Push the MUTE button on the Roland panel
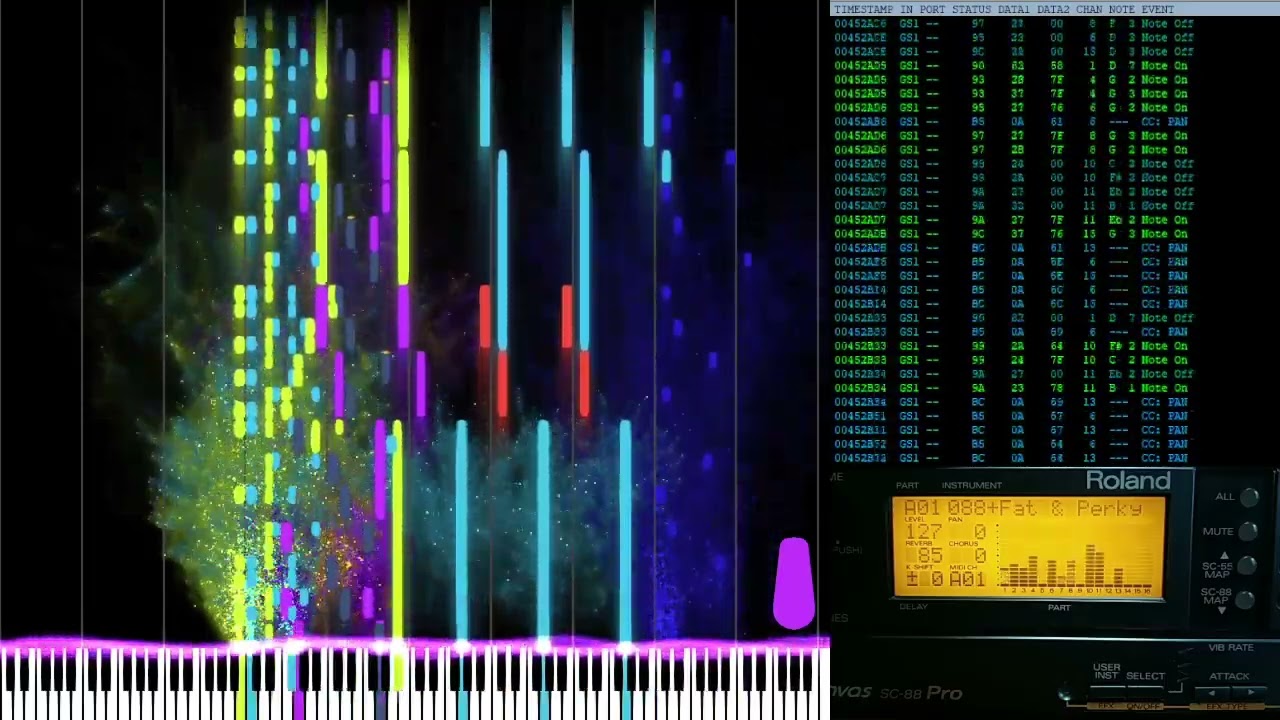Image resolution: width=1280 pixels, height=720 pixels. coord(1249,531)
